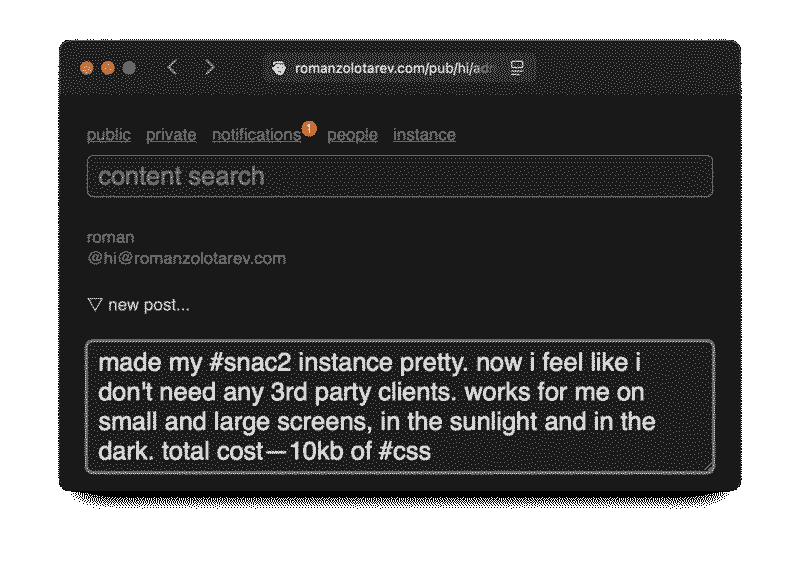This screenshot has width=800, height=569.
Task: Go back using the browser back arrow
Action: pos(172,67)
